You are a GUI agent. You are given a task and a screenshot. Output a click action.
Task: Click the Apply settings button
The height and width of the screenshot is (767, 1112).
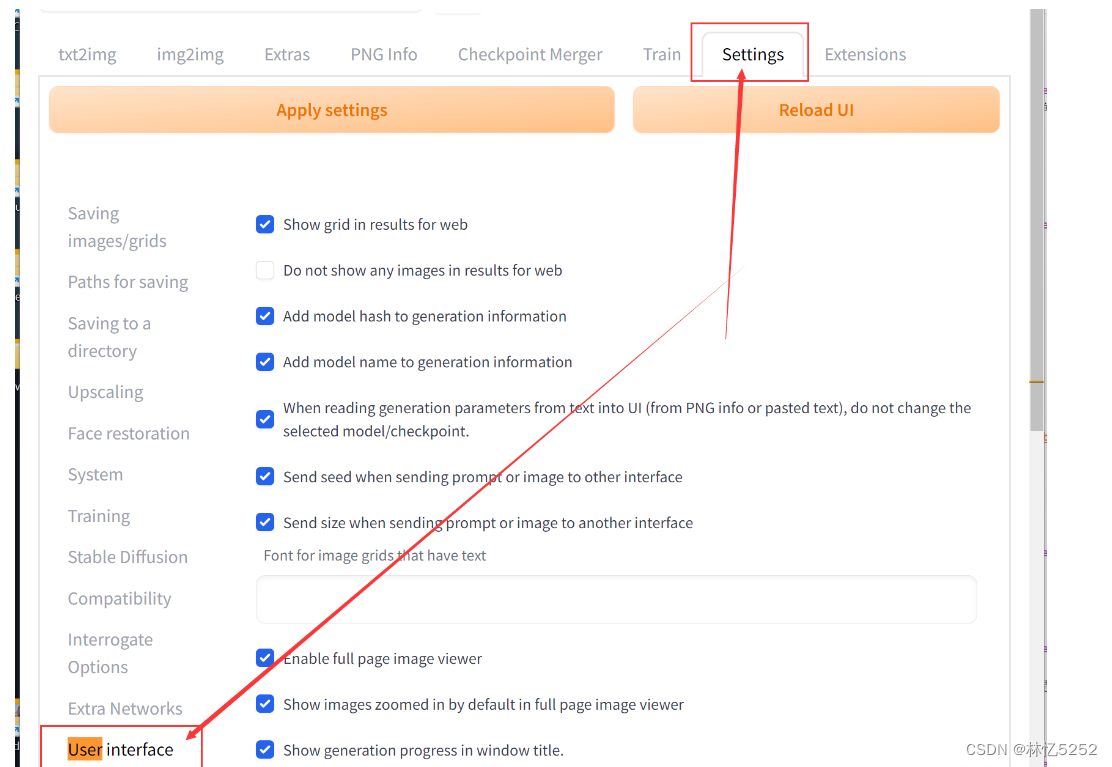coord(331,110)
